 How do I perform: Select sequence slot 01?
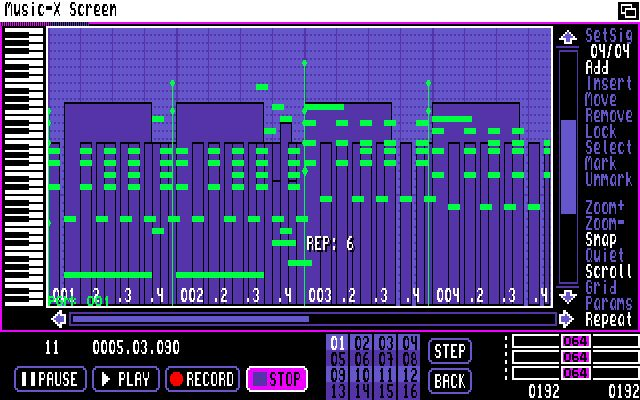pos(338,343)
